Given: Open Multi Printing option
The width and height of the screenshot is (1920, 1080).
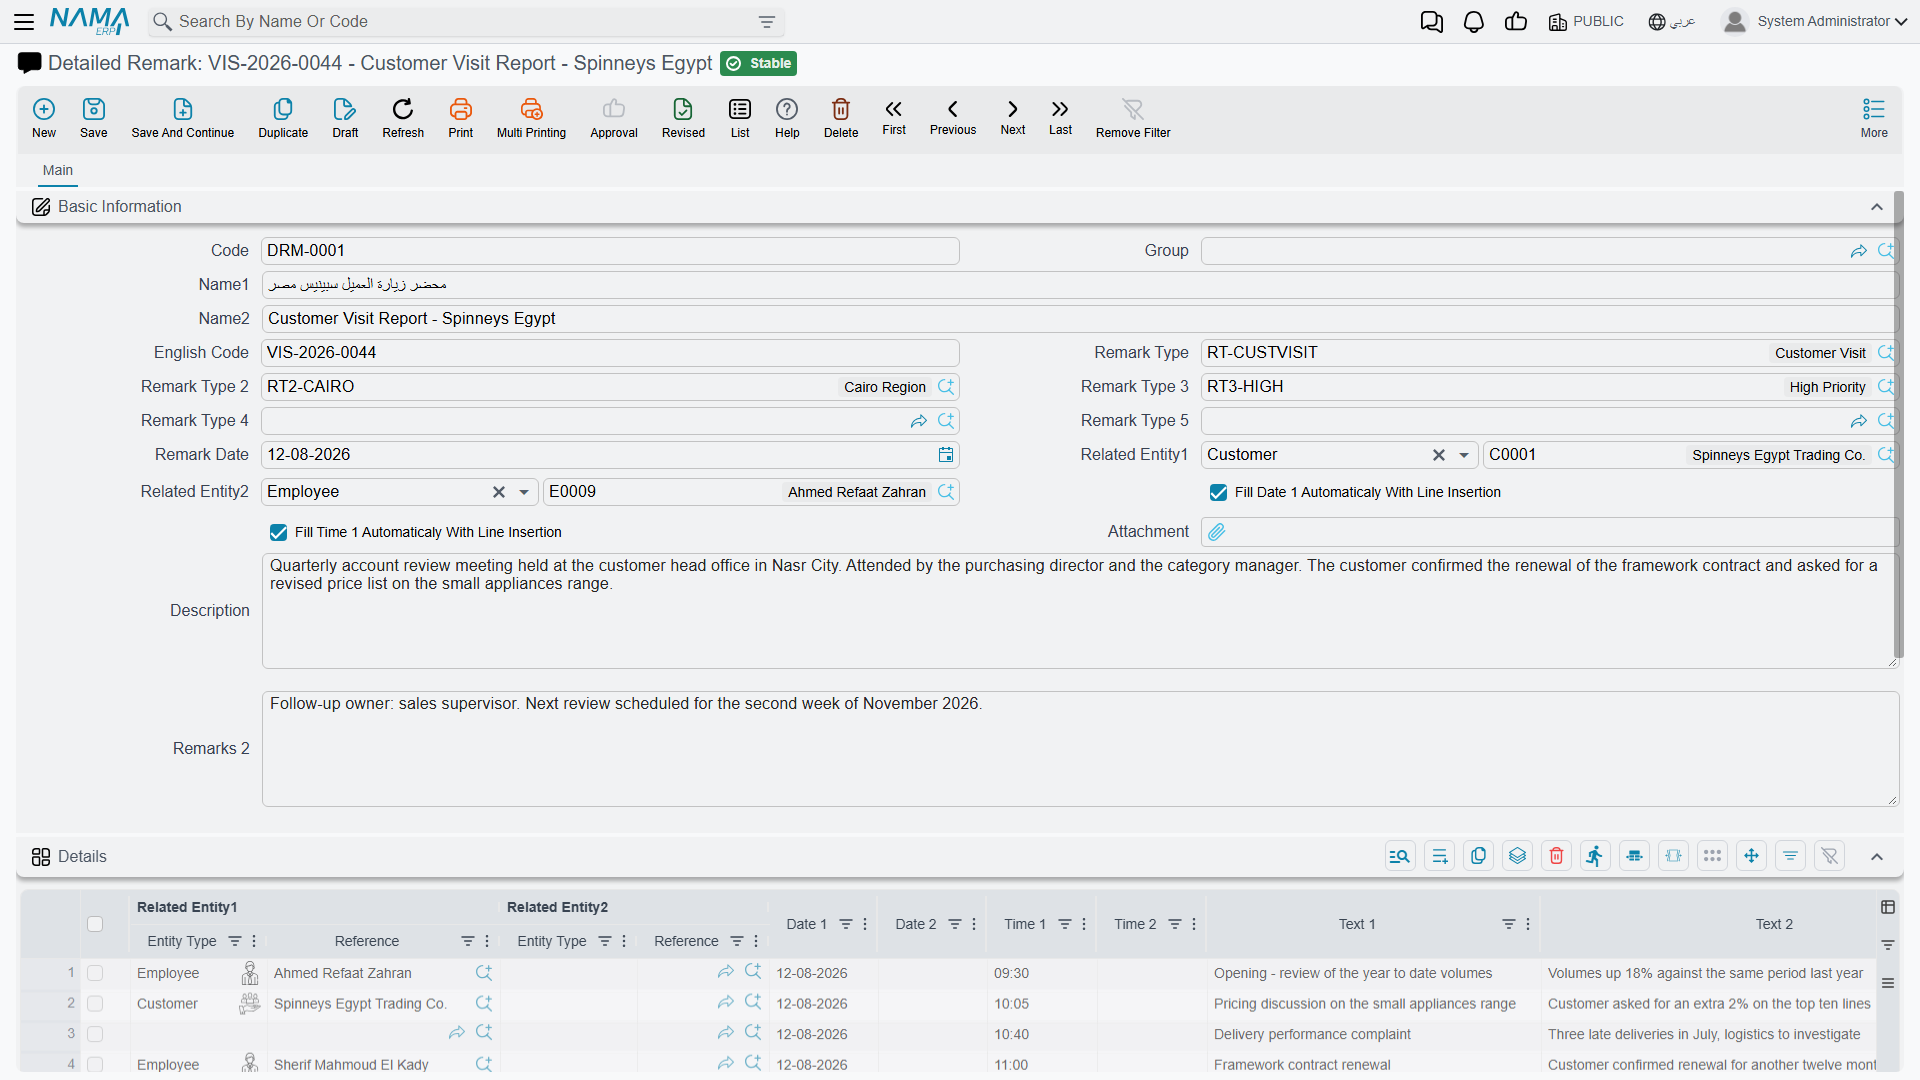Looking at the screenshot, I should point(531,117).
